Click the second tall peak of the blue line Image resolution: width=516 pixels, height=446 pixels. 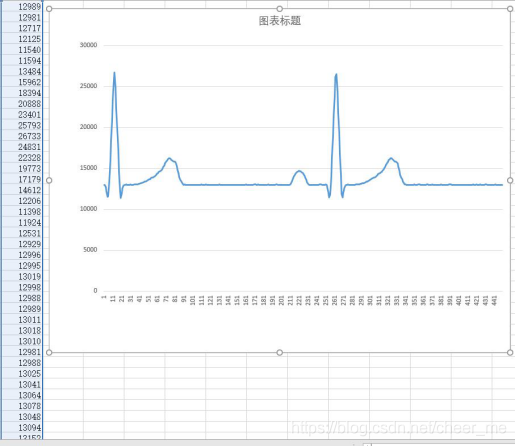[x=336, y=75]
